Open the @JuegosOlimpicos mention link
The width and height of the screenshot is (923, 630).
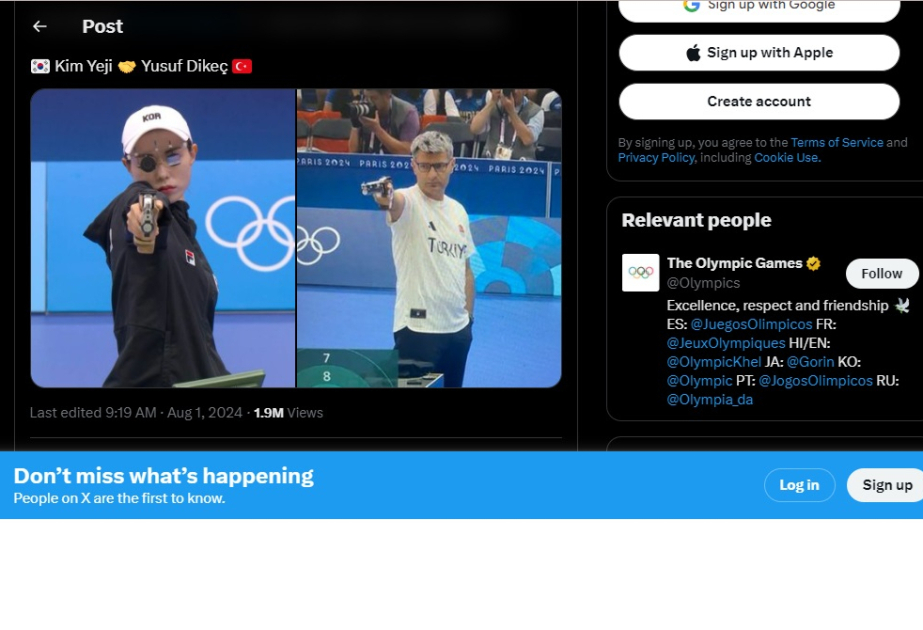click(751, 324)
